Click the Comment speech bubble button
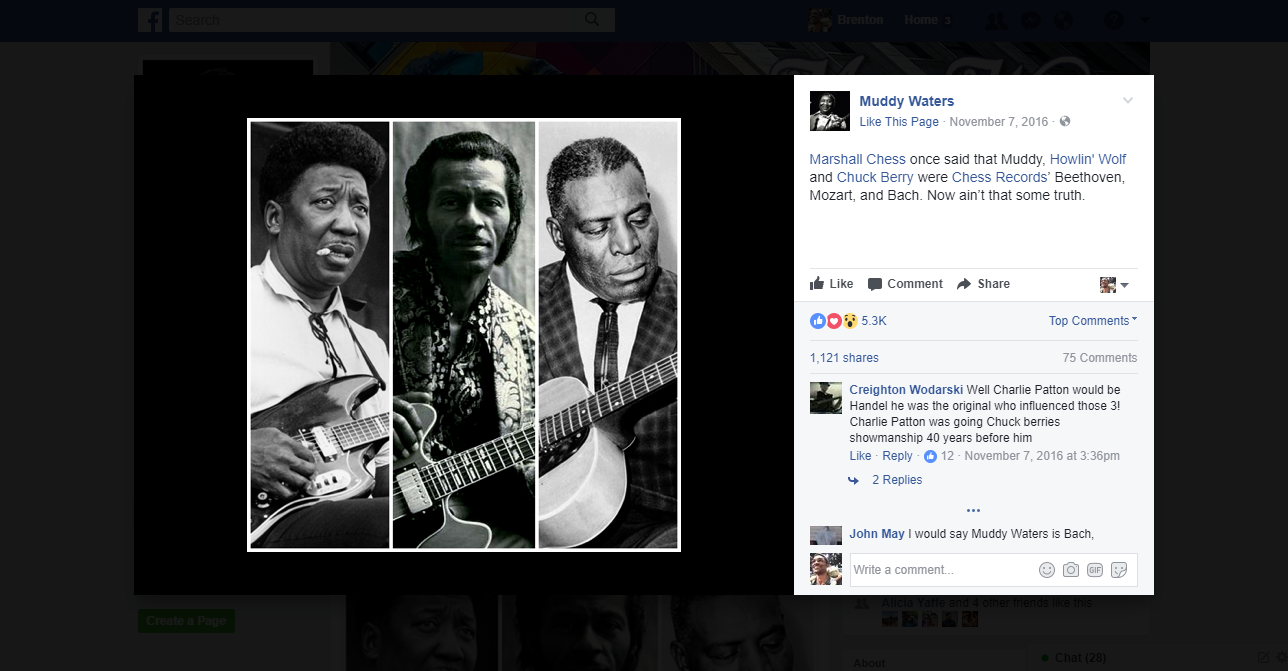Image resolution: width=1288 pixels, height=671 pixels. [x=905, y=284]
